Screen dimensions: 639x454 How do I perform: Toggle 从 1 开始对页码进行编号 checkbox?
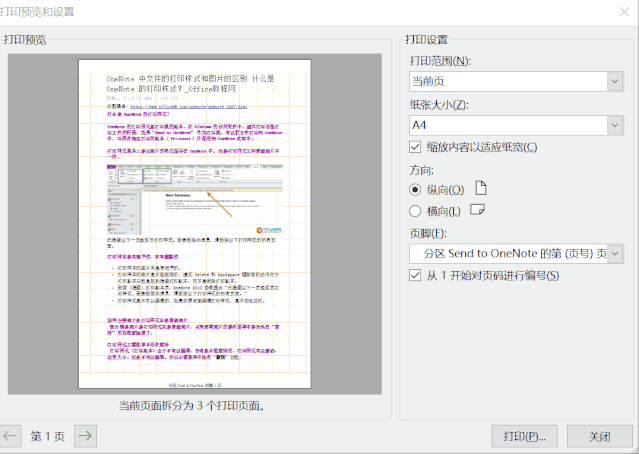(415, 275)
